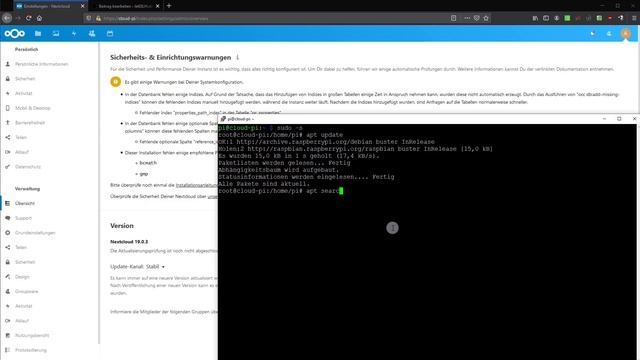640x360 pixels.
Task: Click the Installationsanleitung link
Action: [x=197, y=185]
